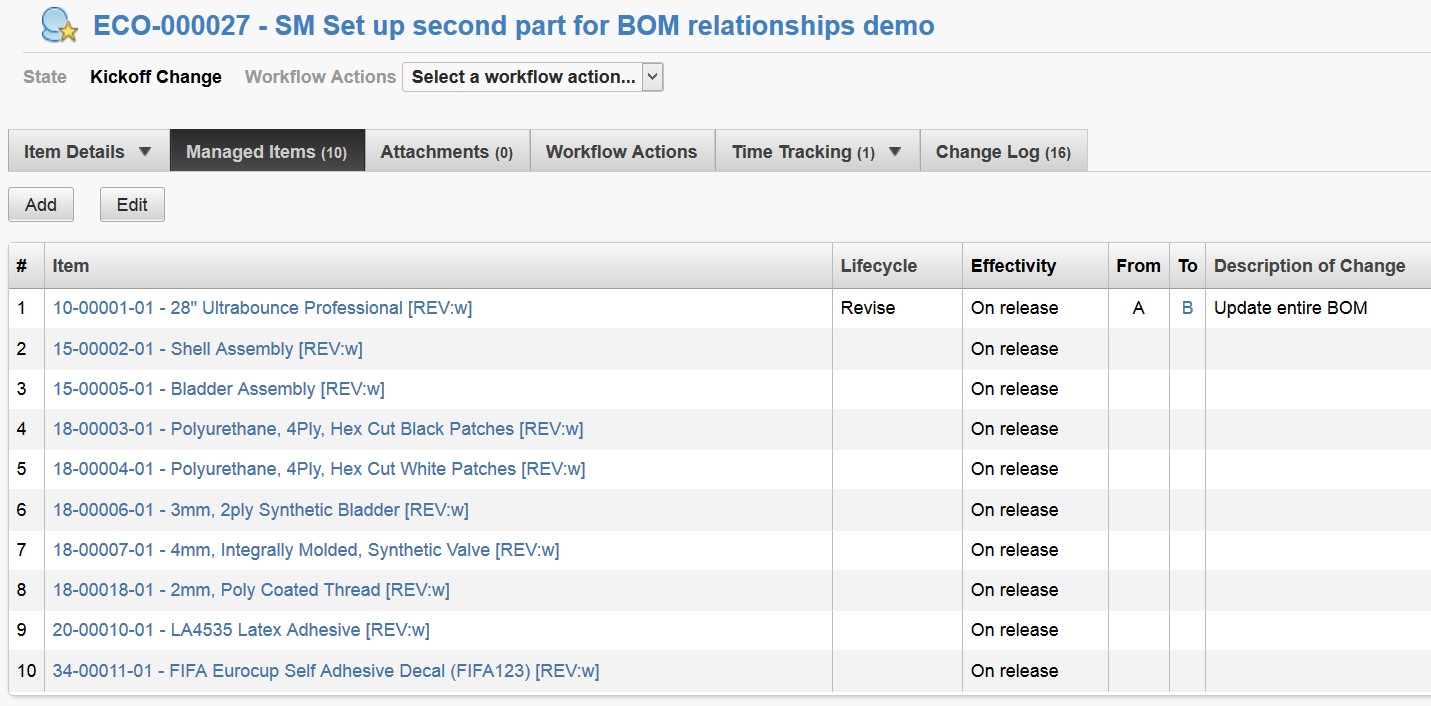The width and height of the screenshot is (1431, 706).
Task: Click the Item column header
Action: [x=70, y=266]
